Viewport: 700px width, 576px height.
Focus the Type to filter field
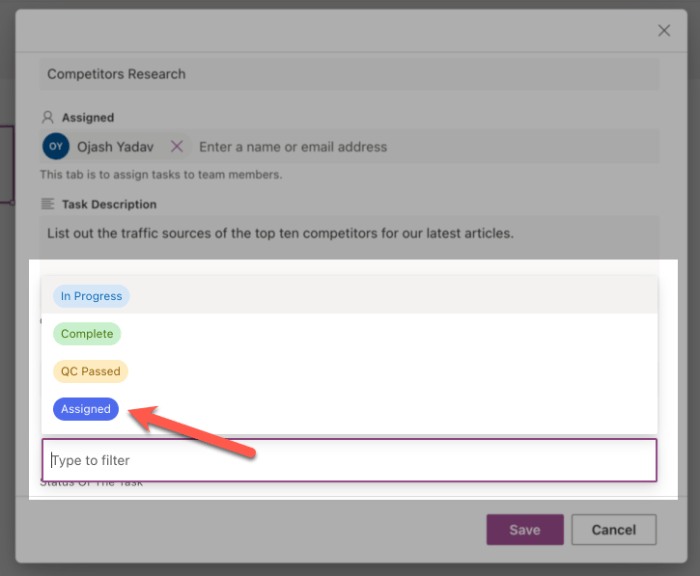[349, 460]
